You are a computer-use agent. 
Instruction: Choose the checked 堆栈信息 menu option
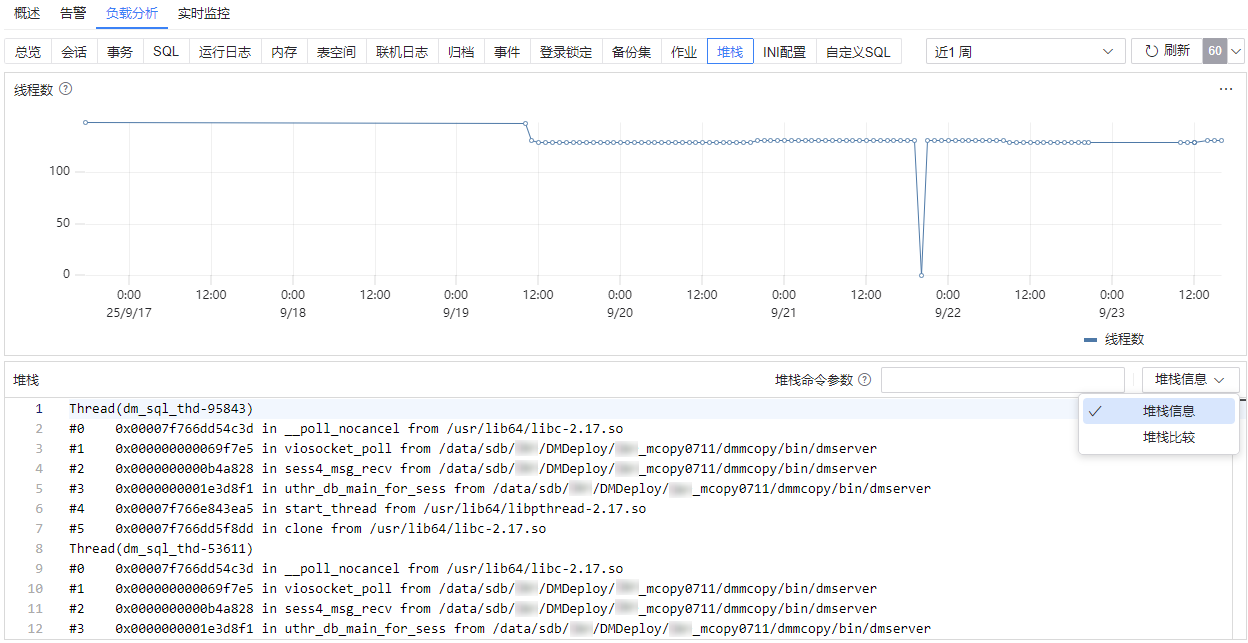point(1159,411)
